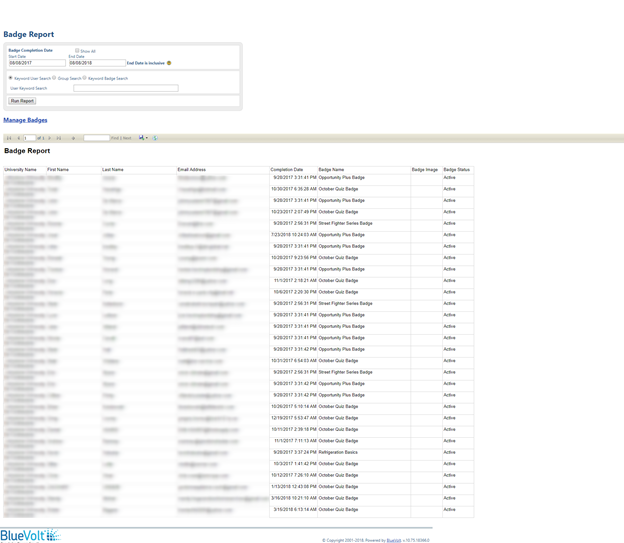
Task: Go back to parent report arrow
Action: [x=73, y=138]
